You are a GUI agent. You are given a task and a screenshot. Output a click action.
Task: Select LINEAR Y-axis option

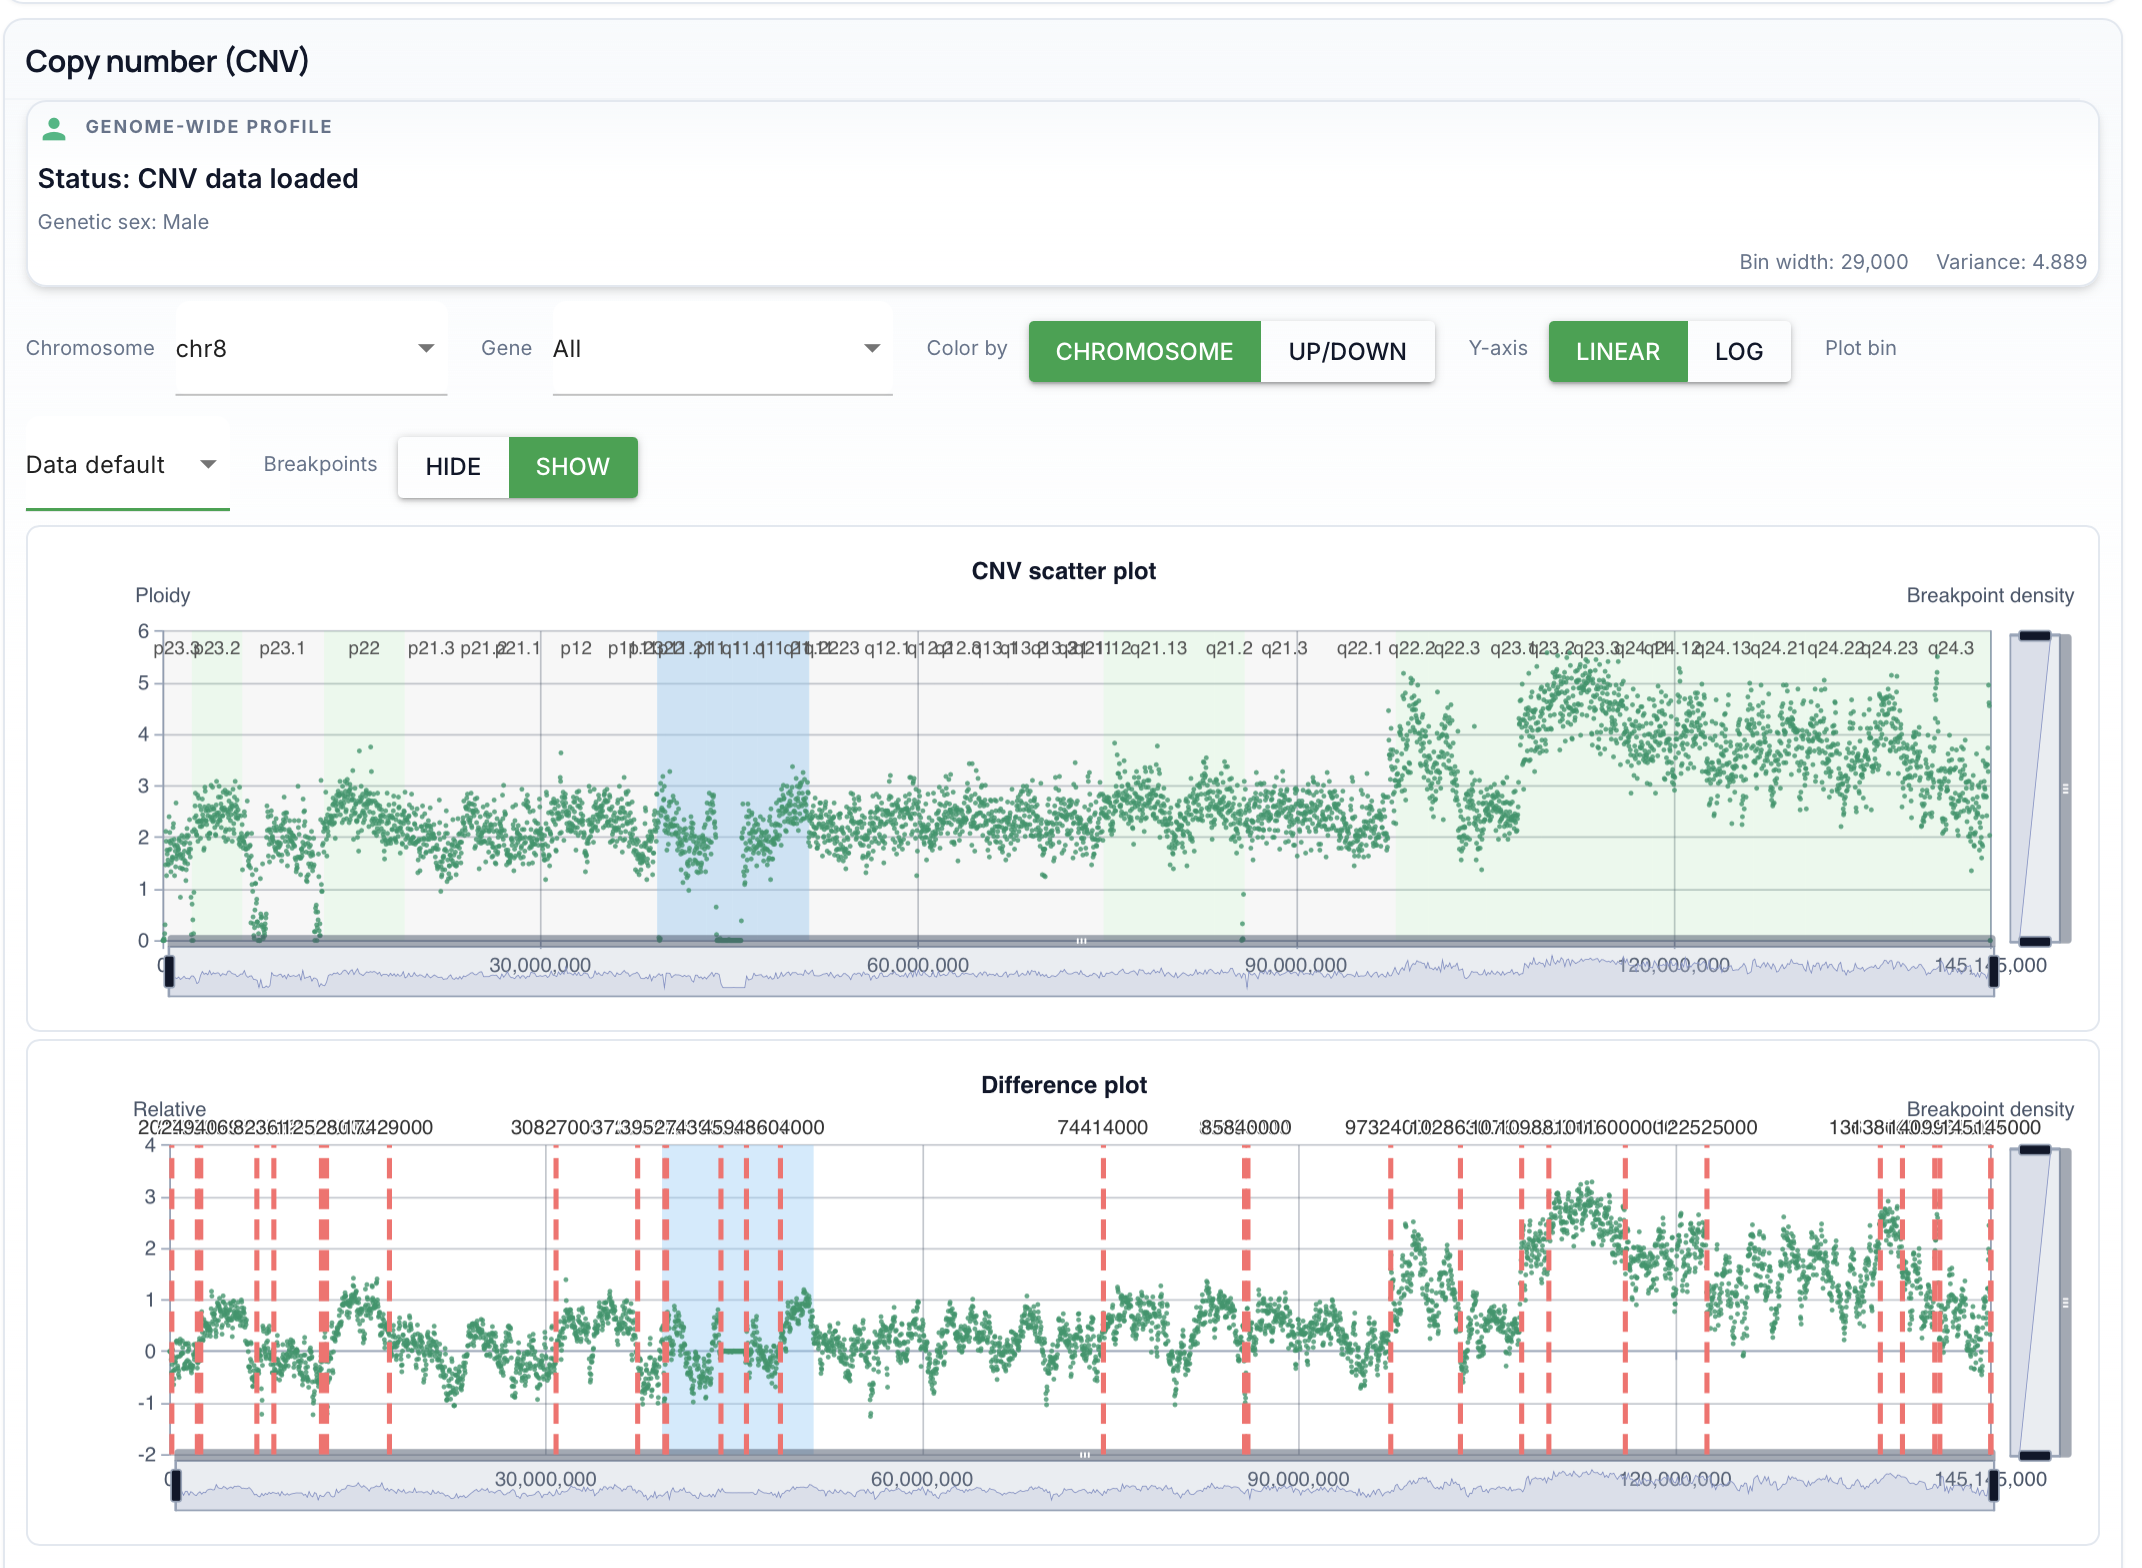coord(1617,352)
